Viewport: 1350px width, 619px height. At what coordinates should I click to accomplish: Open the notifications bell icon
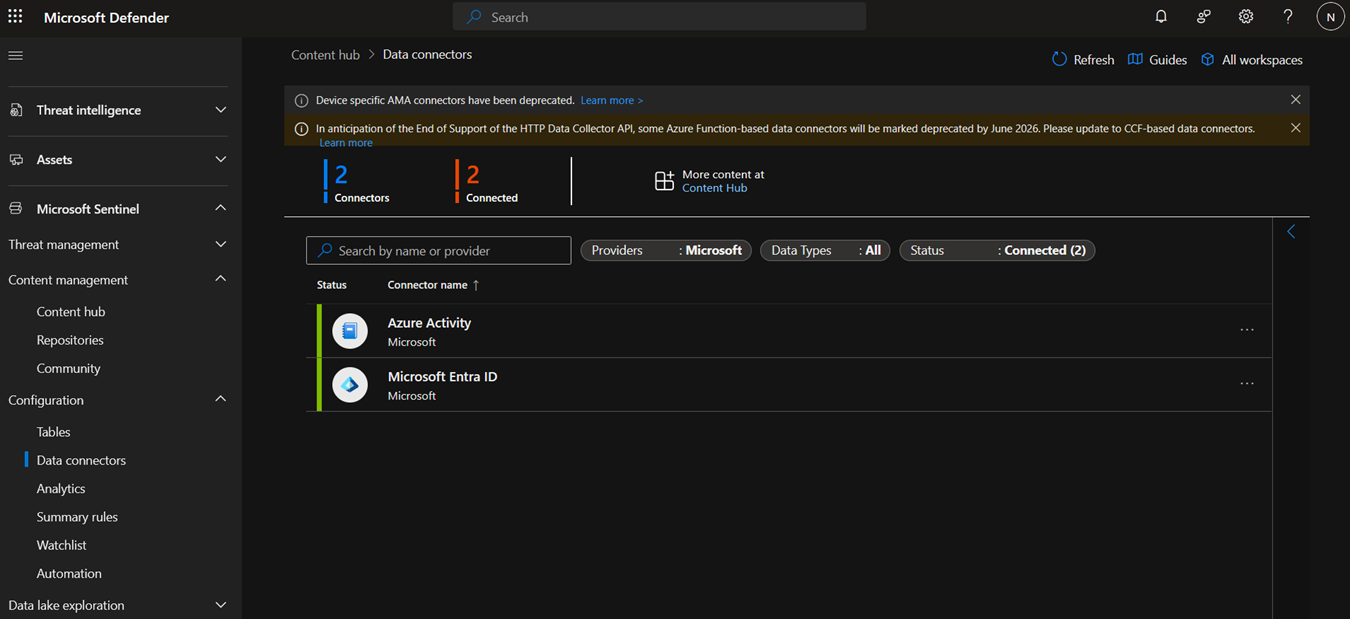(x=1161, y=17)
